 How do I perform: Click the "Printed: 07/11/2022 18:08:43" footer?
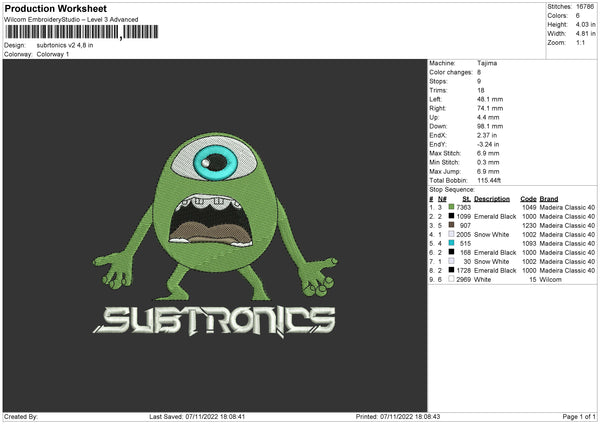tap(398, 416)
